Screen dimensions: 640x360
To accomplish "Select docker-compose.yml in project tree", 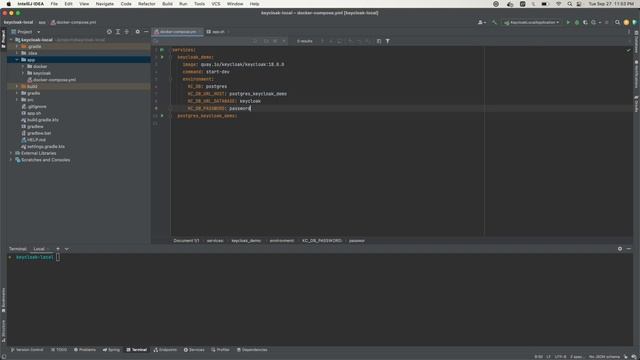I will pyautogui.click(x=51, y=80).
